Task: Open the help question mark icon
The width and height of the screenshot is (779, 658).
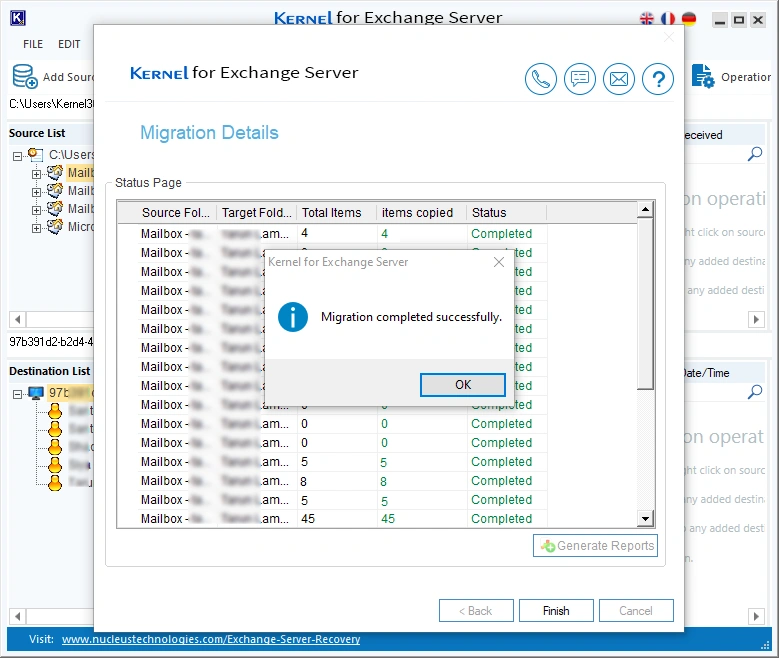Action: point(657,79)
